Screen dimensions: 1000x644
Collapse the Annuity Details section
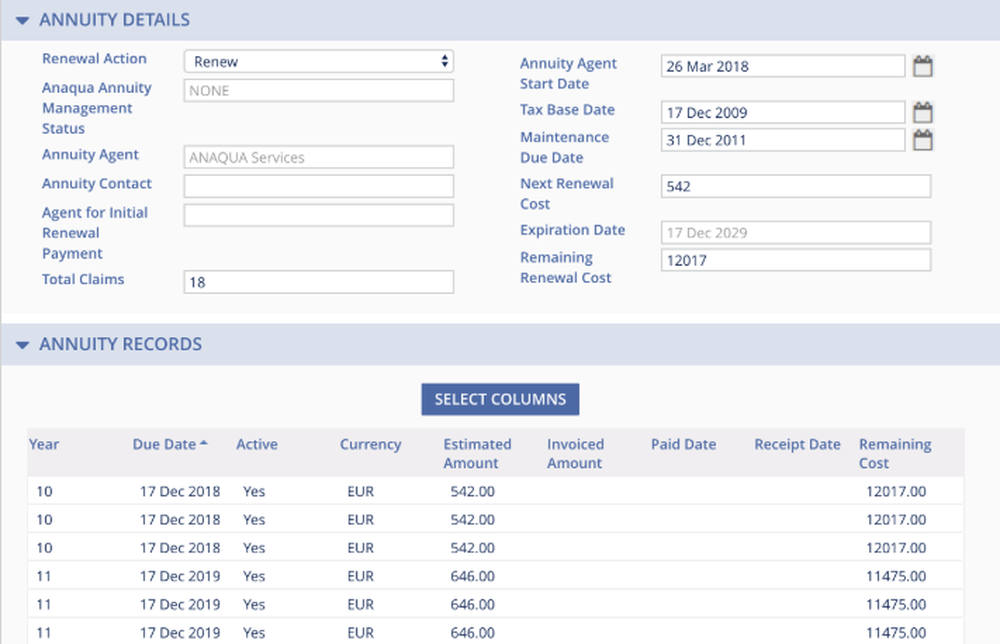(22, 20)
